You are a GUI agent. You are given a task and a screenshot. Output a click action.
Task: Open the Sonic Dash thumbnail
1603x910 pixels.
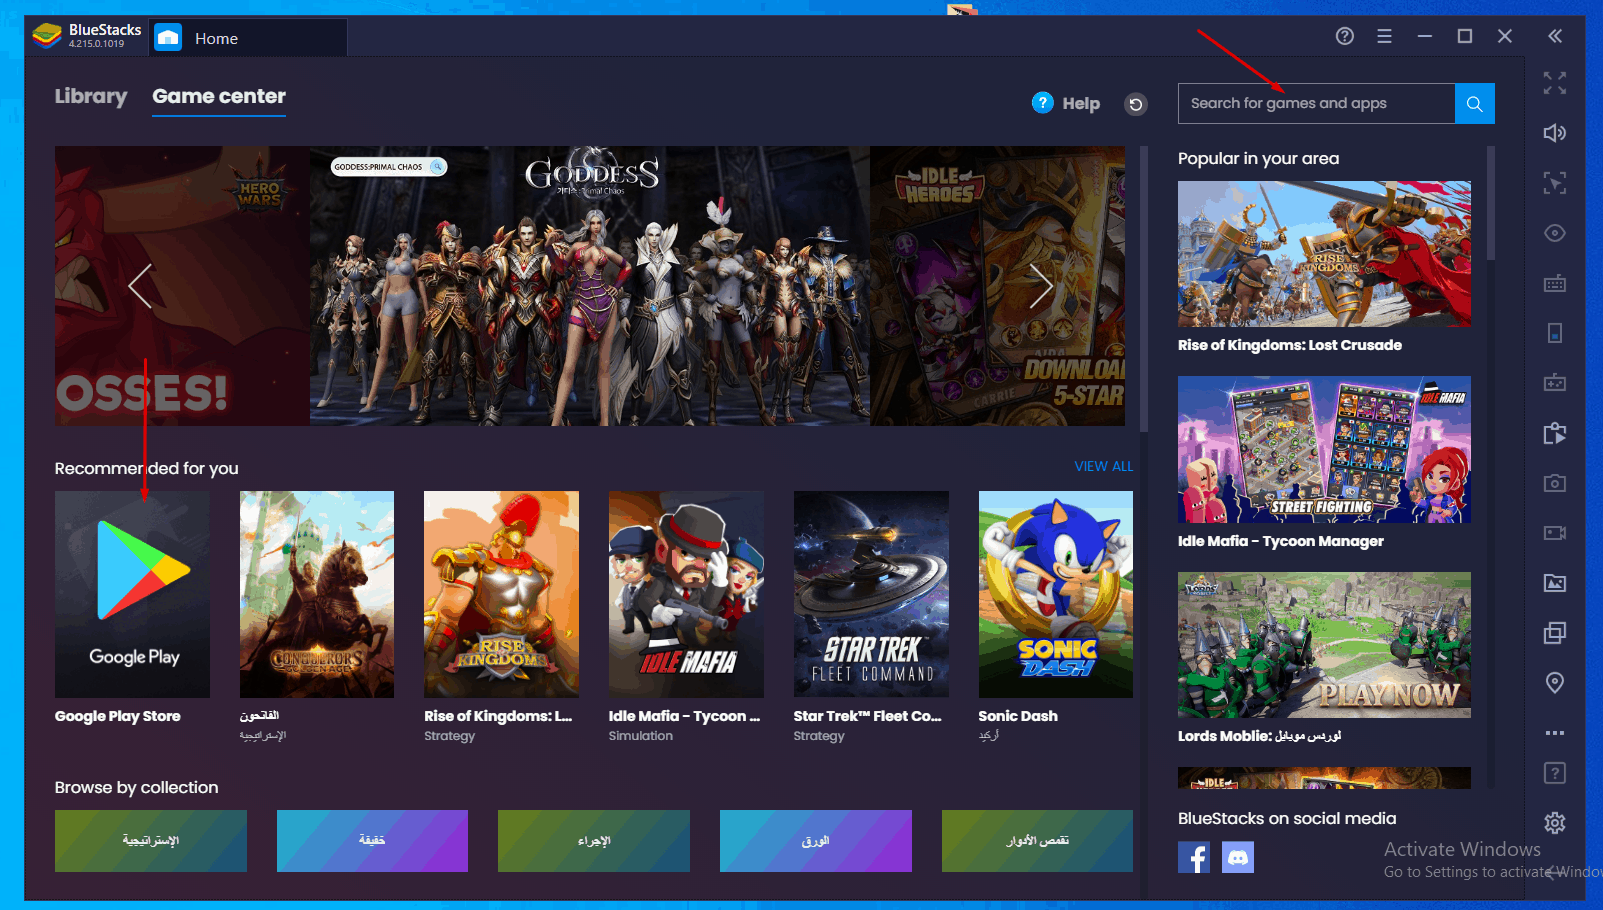(1056, 594)
